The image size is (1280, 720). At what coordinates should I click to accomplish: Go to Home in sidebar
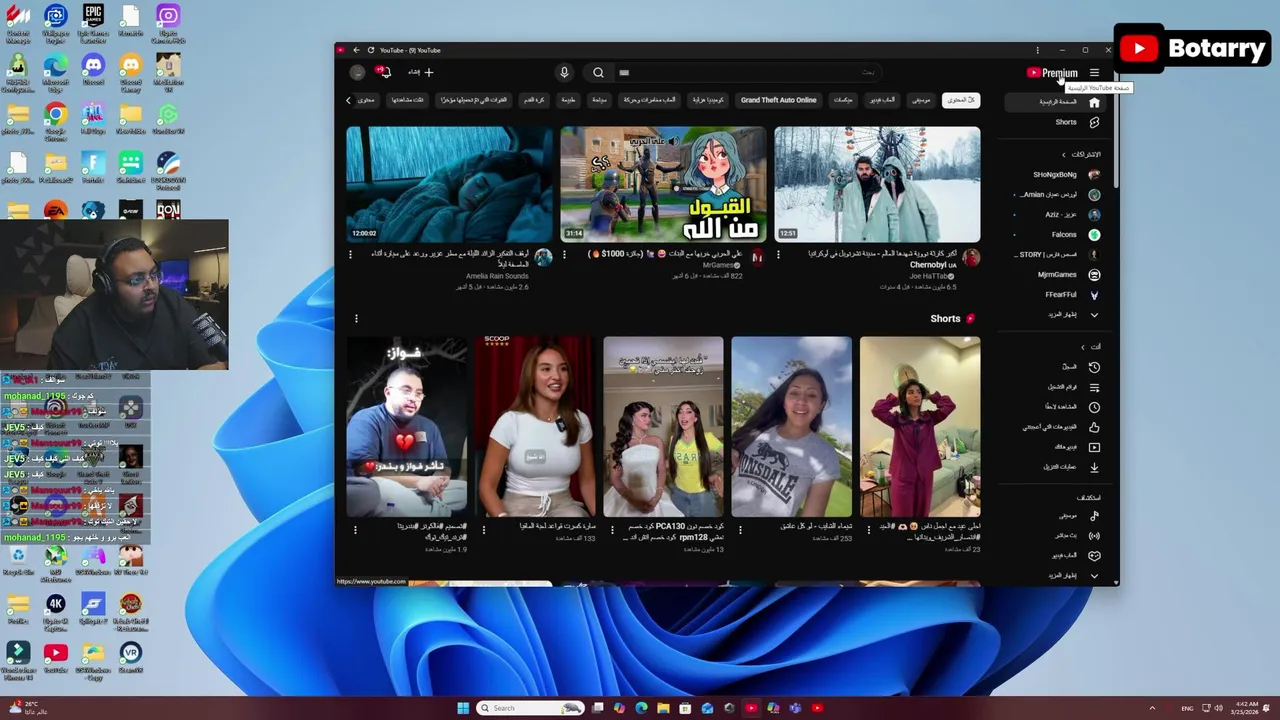pyautogui.click(x=1053, y=102)
